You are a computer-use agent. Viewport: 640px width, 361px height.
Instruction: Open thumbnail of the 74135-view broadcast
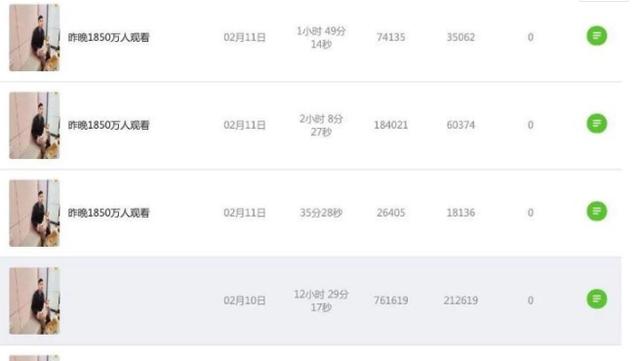pyautogui.click(x=35, y=37)
